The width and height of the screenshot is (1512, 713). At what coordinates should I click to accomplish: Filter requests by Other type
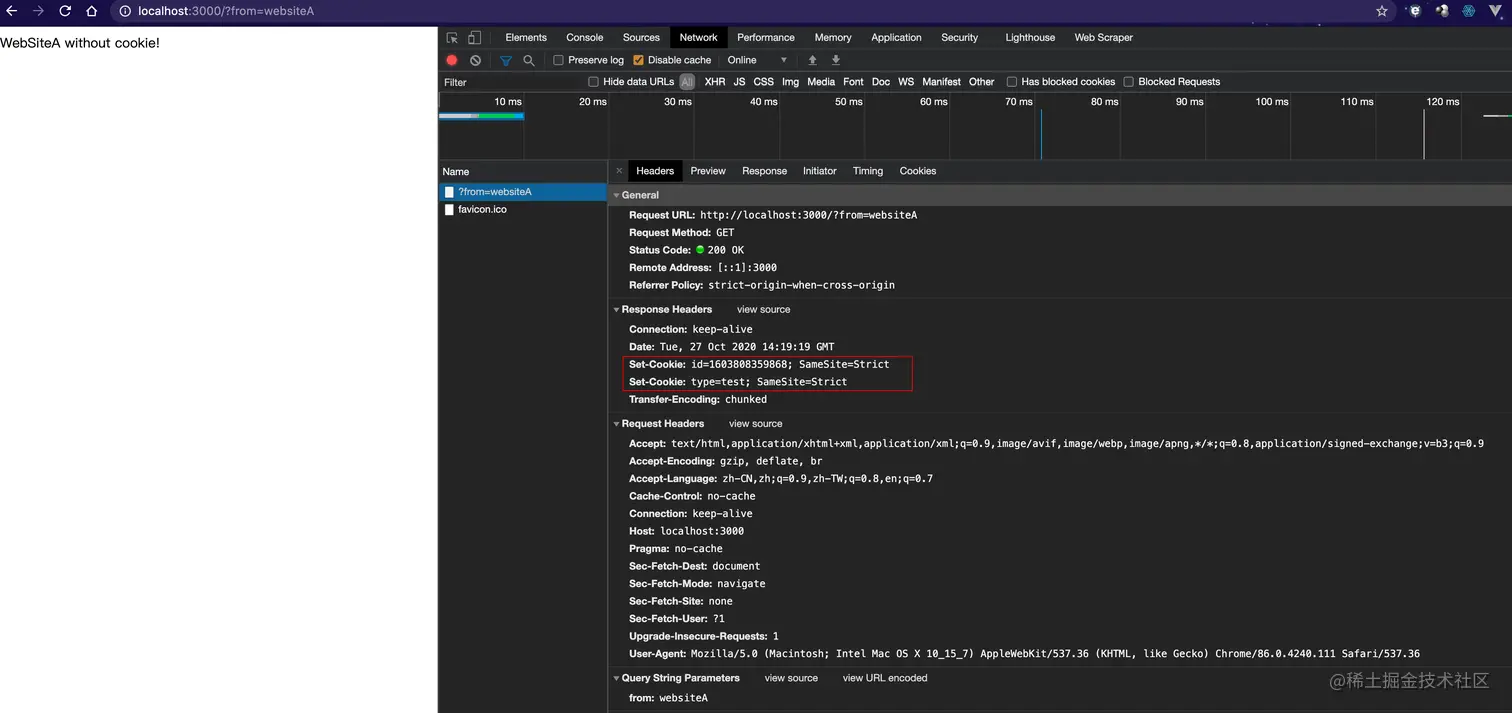point(982,82)
